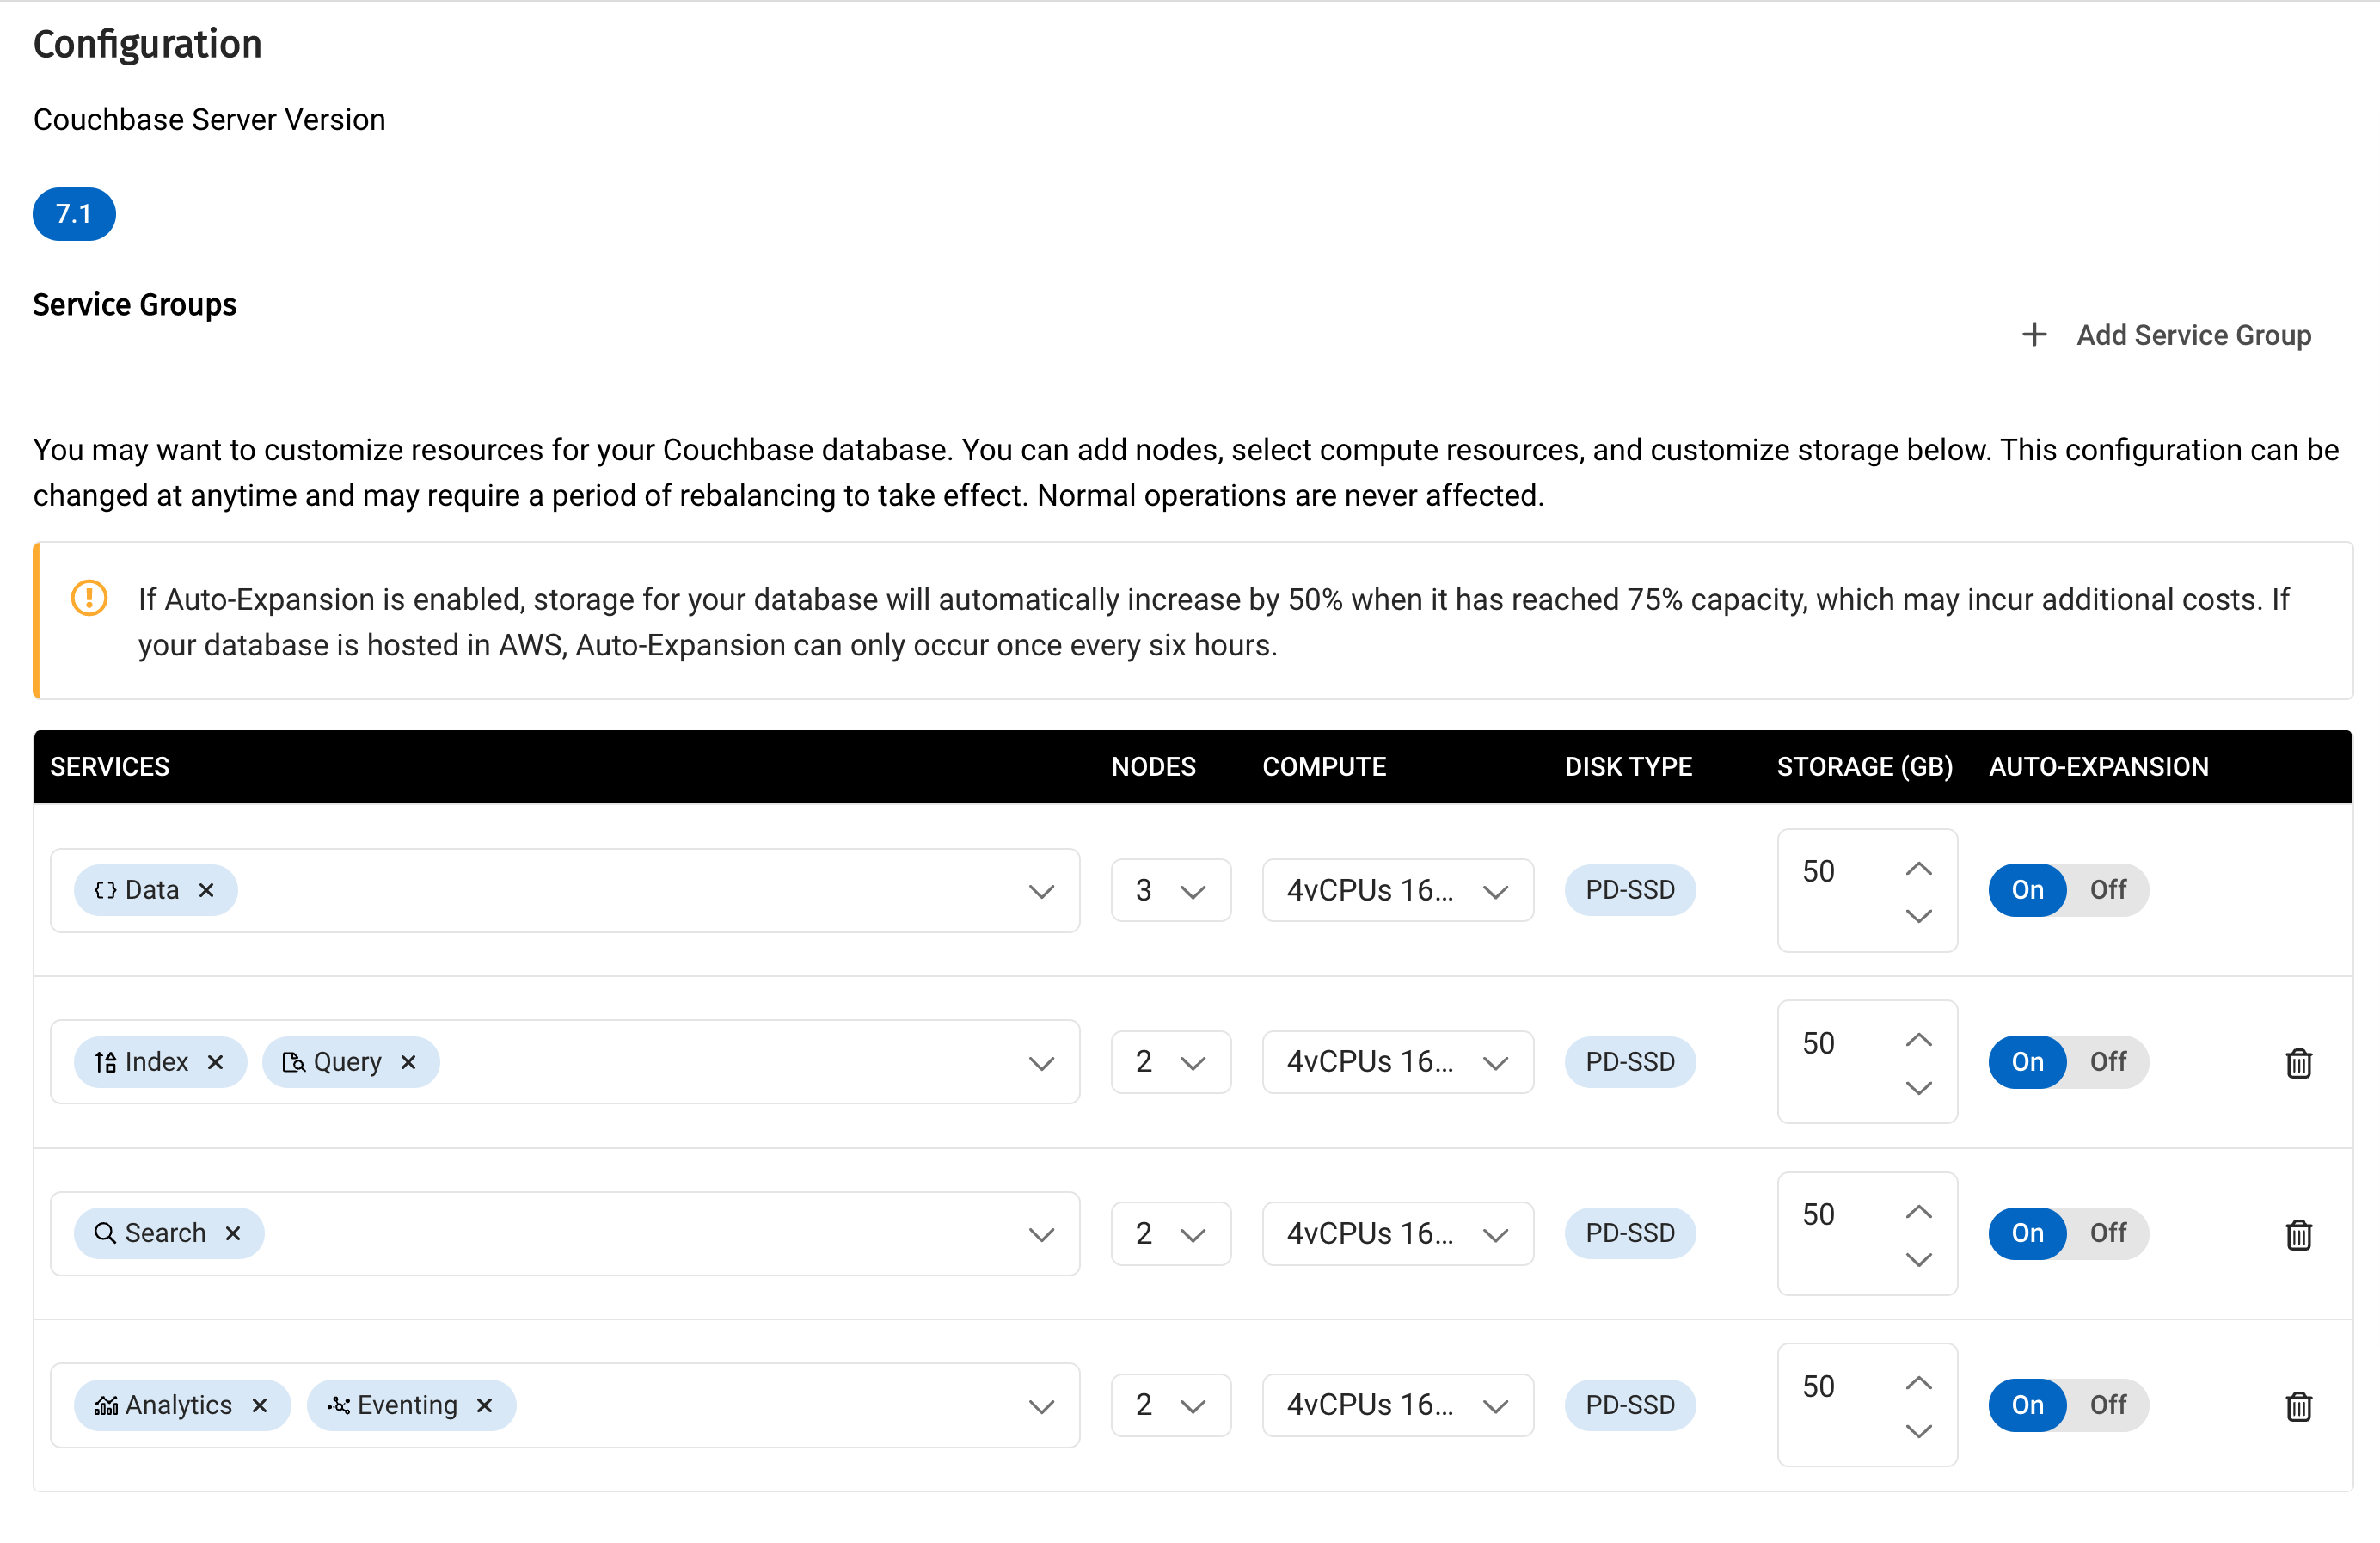The width and height of the screenshot is (2380, 1543).
Task: Set auto-expansion On for Analytics Eventing row
Action: pos(2027,1405)
